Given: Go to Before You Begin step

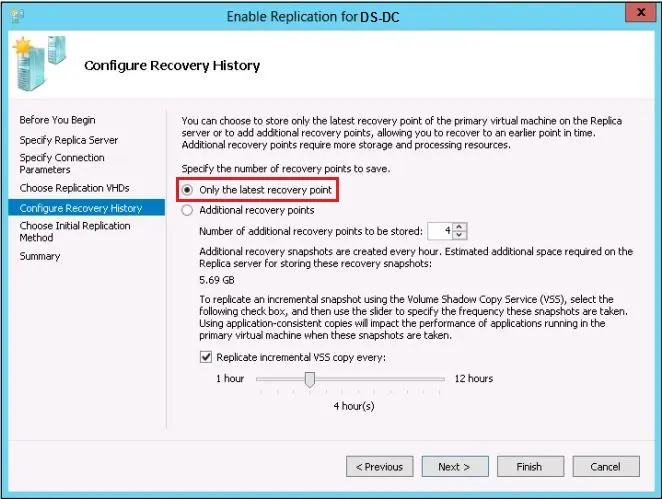Looking at the screenshot, I should click(x=58, y=120).
